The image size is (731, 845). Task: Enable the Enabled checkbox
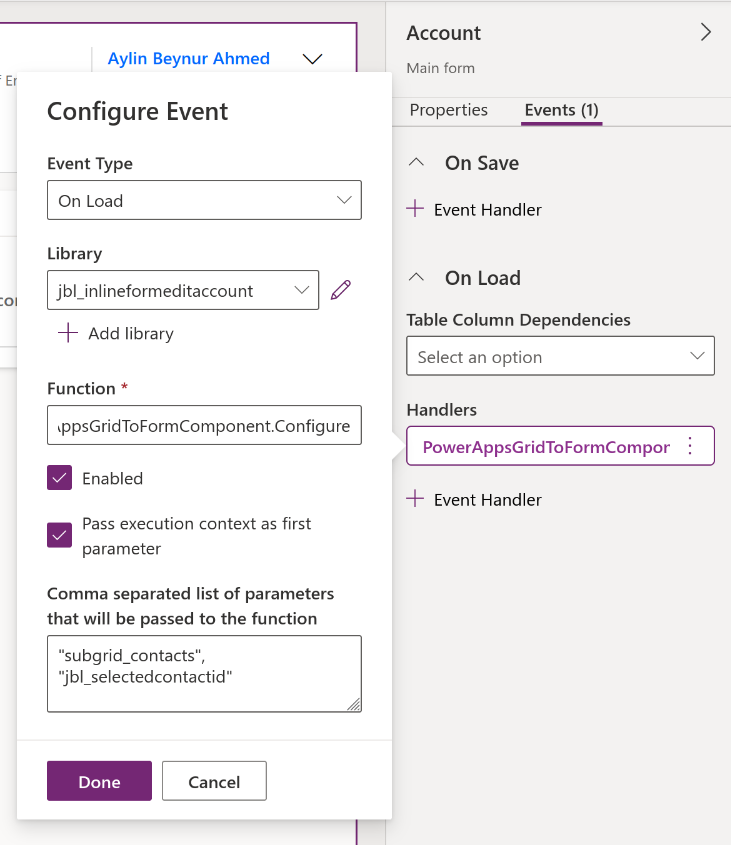tap(58, 479)
